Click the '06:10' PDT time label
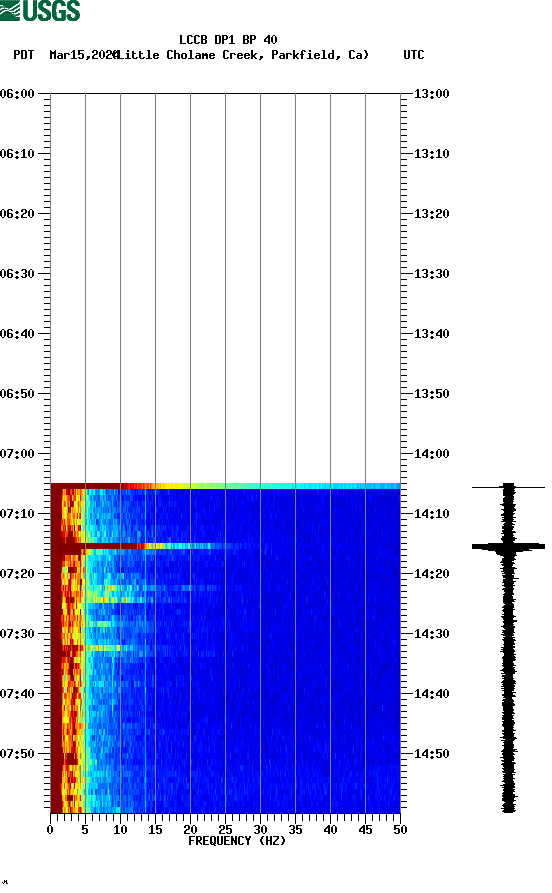 pyautogui.click(x=18, y=154)
